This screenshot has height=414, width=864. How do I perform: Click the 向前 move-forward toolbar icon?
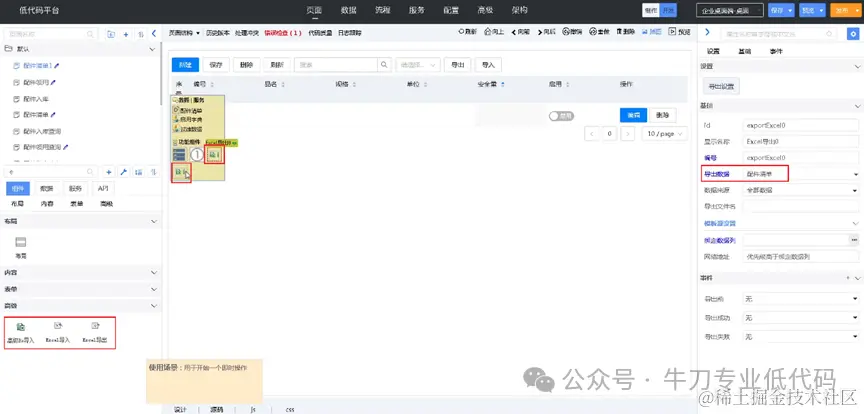521,32
